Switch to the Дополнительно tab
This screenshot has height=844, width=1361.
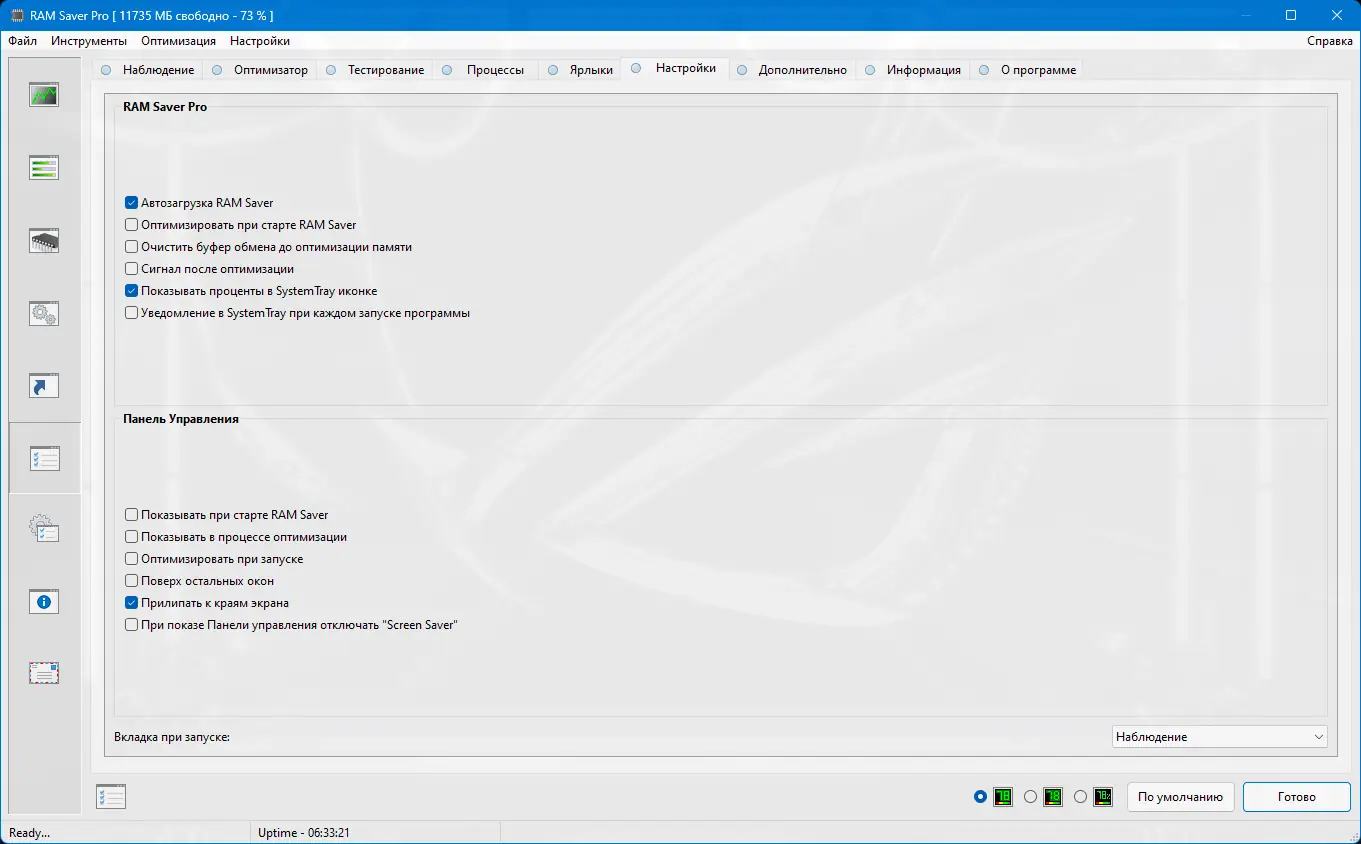pyautogui.click(x=792, y=70)
